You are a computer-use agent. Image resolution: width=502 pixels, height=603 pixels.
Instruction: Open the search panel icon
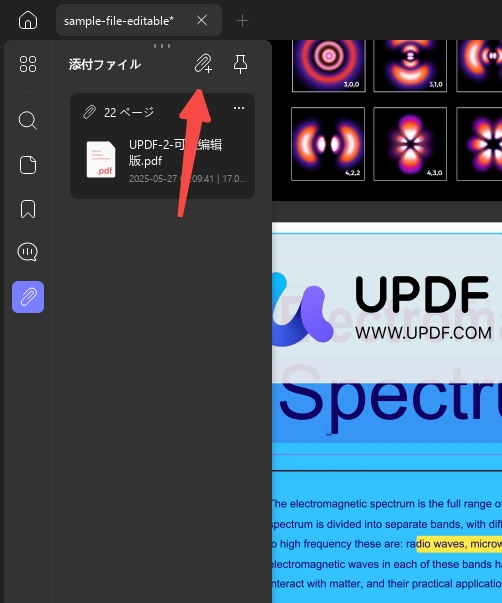point(28,121)
